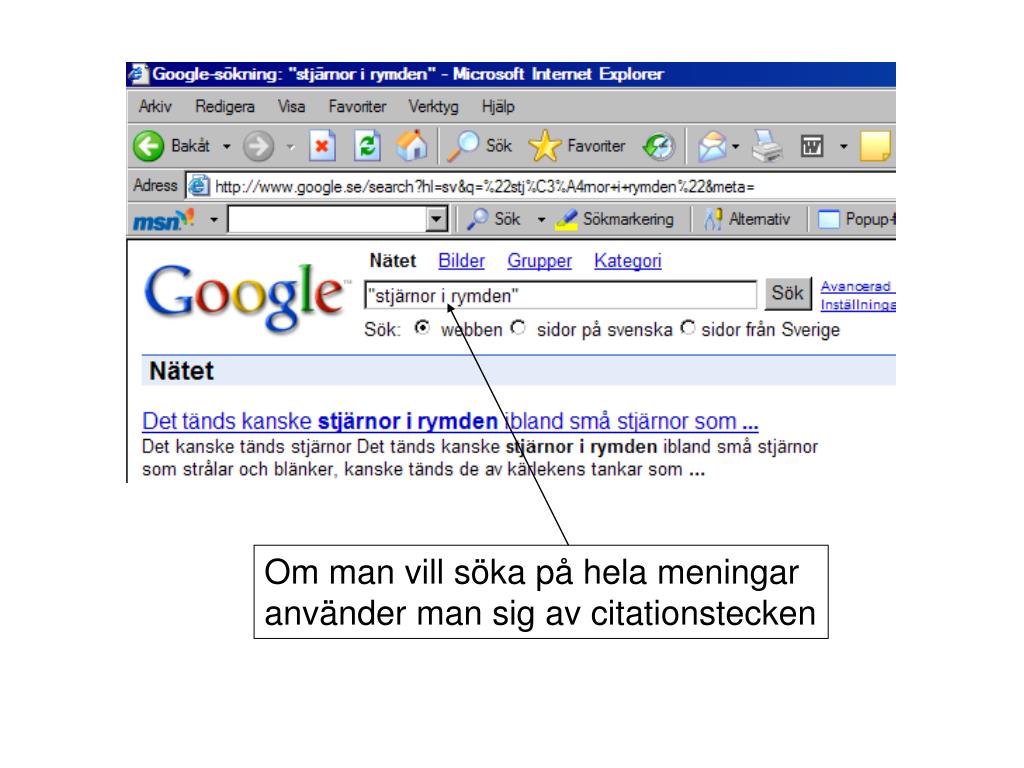Open the Redigera menu
The height and width of the screenshot is (768, 1024).
pos(225,106)
